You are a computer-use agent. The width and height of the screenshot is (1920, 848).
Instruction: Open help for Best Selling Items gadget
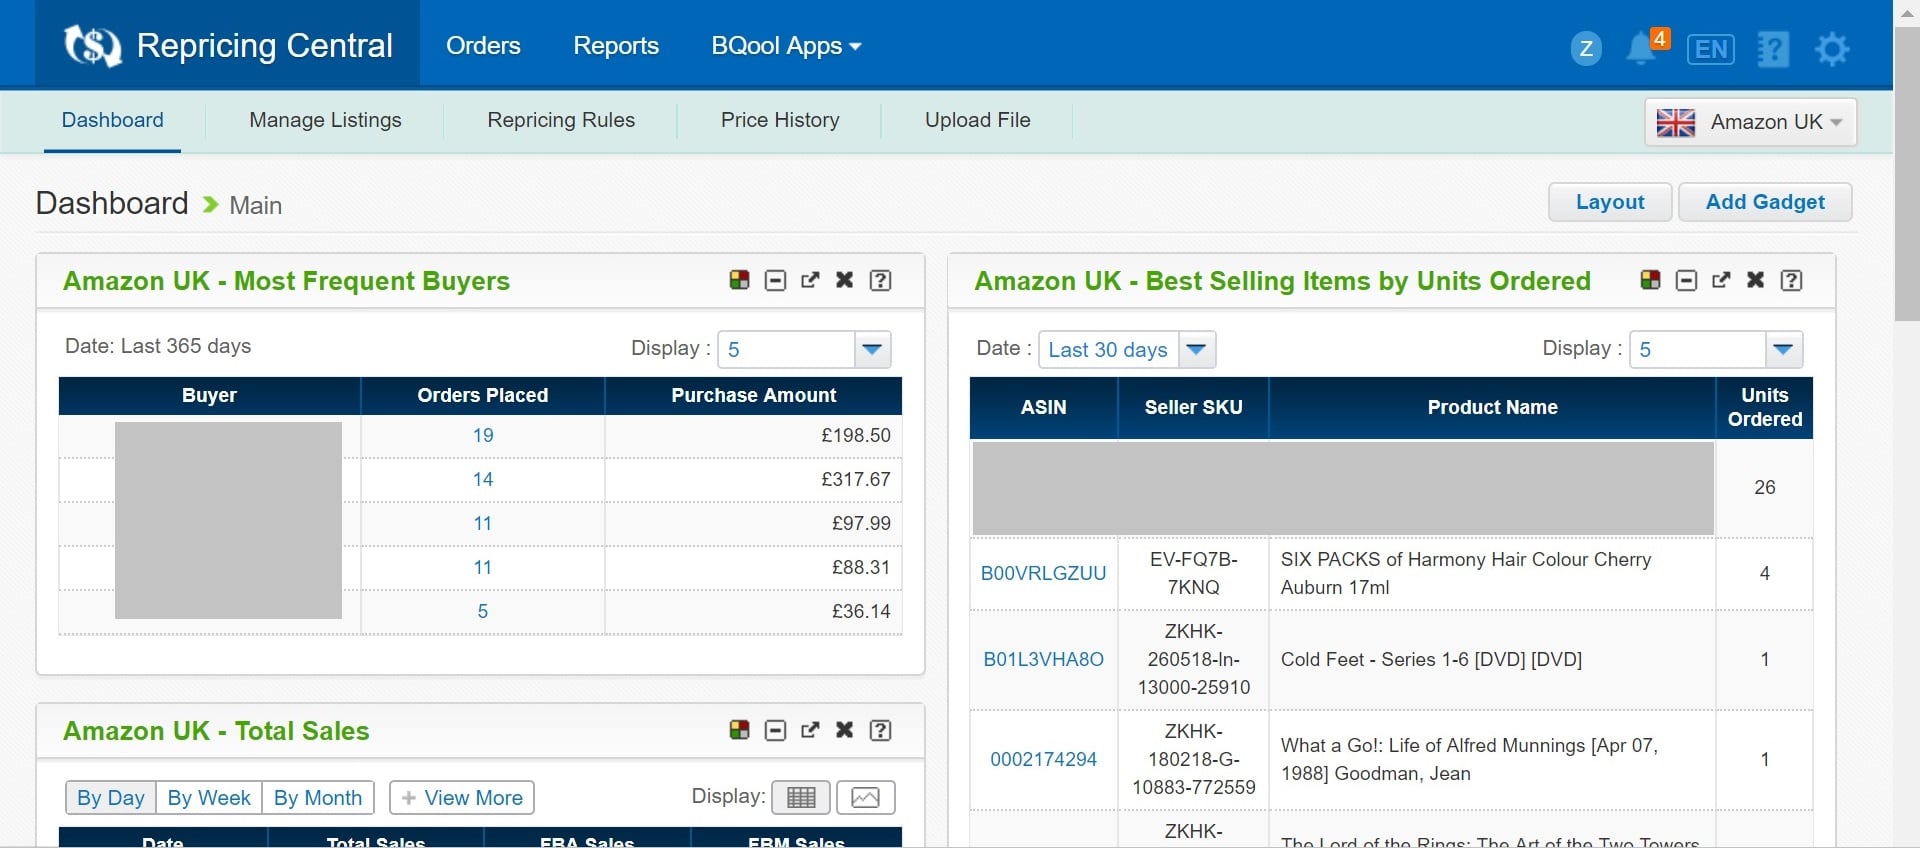1791,280
